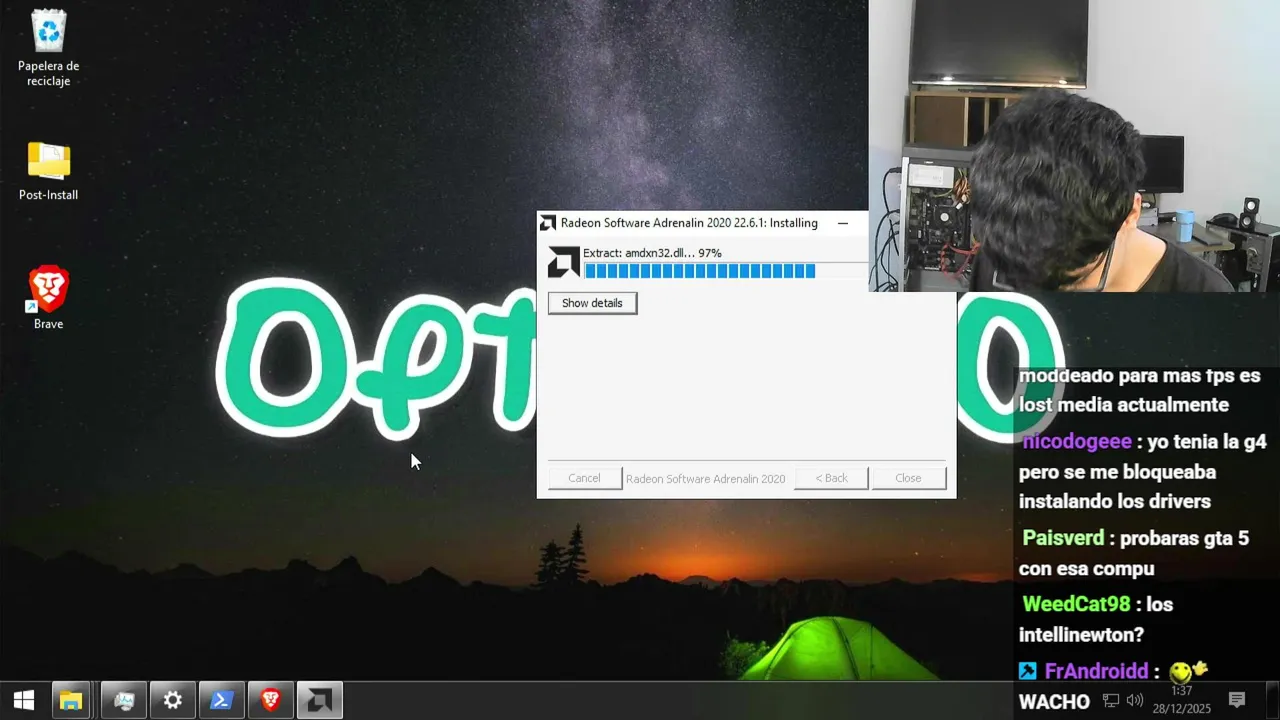Click the Close button at installer bottom

click(908, 478)
